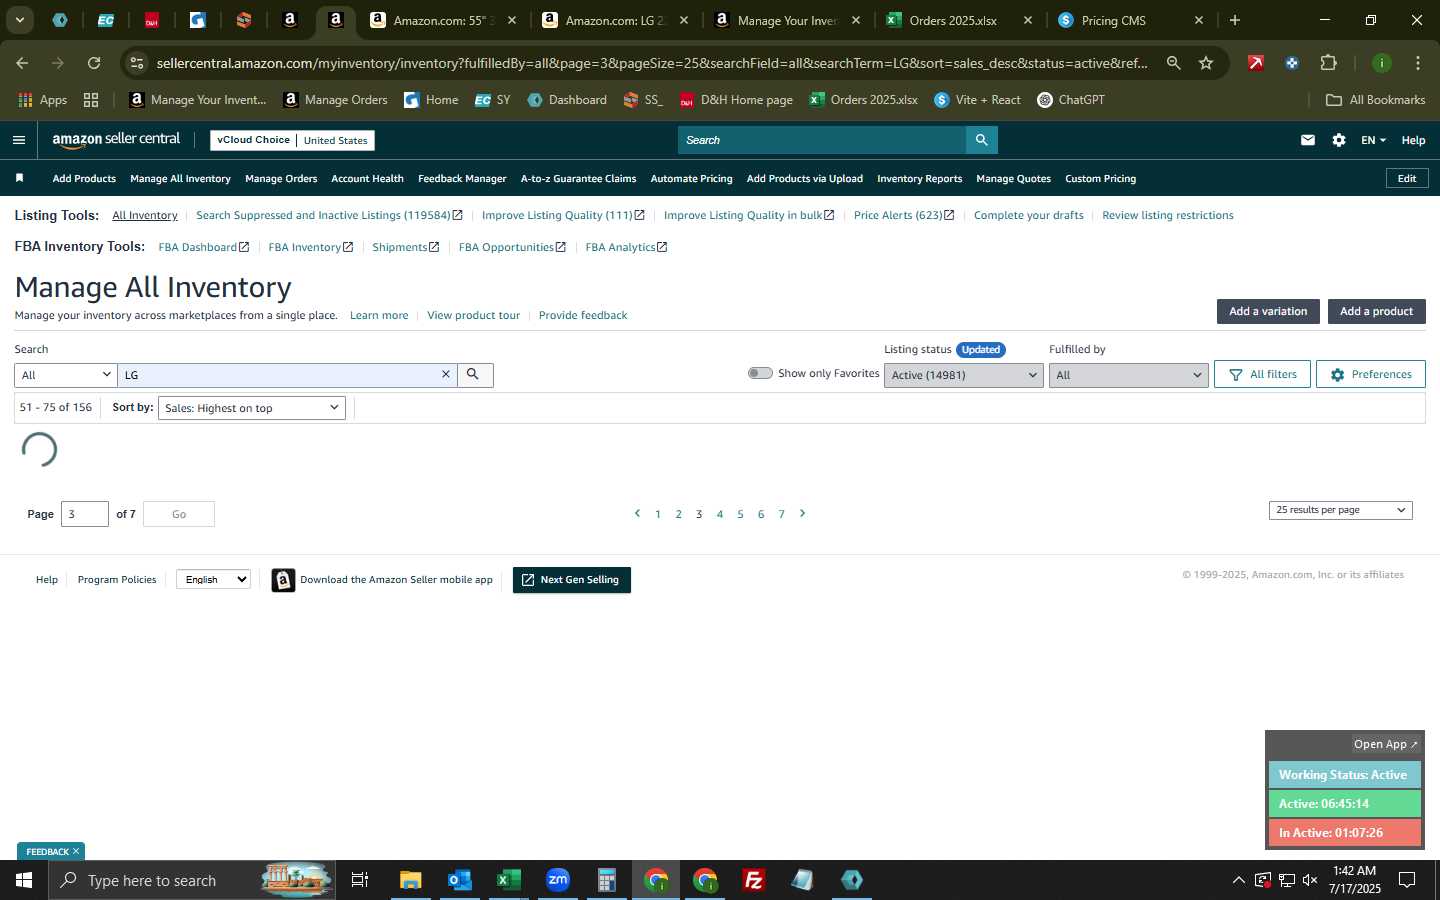Click the taskbar volume muted icon
Screen dimensions: 1440x900
point(1310,880)
